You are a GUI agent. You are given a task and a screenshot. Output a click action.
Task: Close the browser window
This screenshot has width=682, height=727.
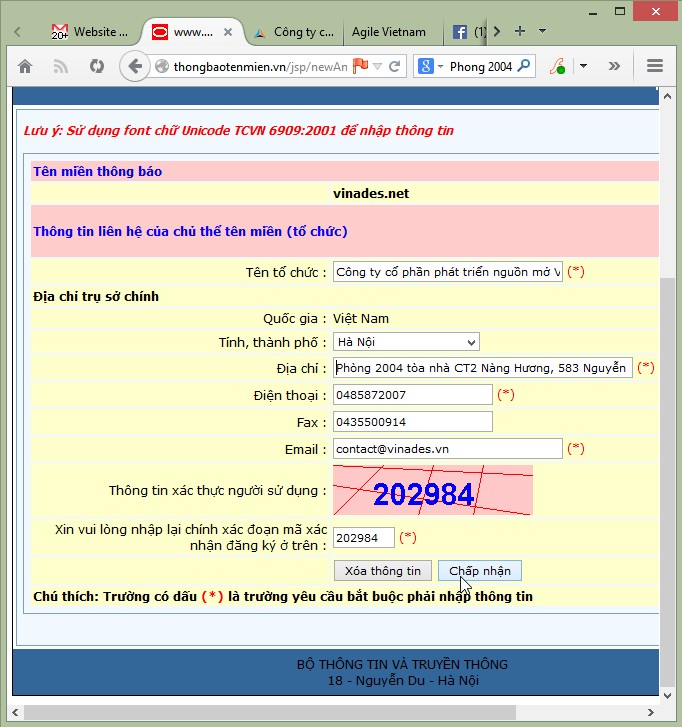click(656, 11)
